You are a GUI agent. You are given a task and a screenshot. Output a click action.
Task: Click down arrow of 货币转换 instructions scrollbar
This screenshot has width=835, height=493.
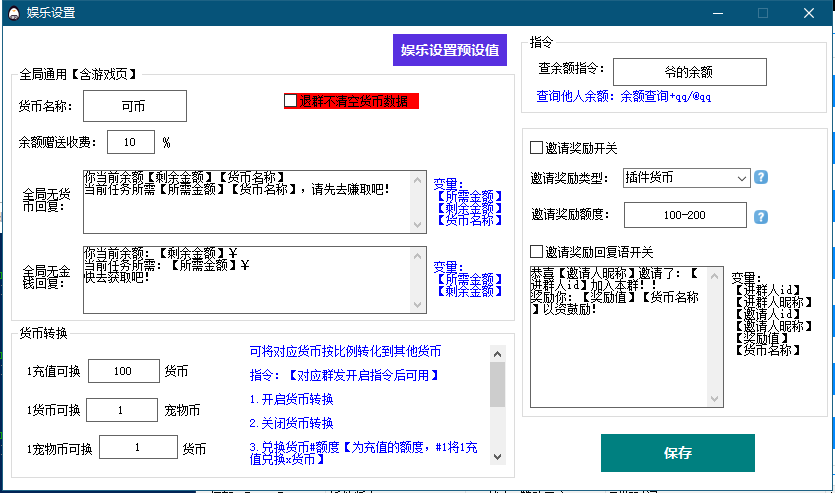[497, 456]
